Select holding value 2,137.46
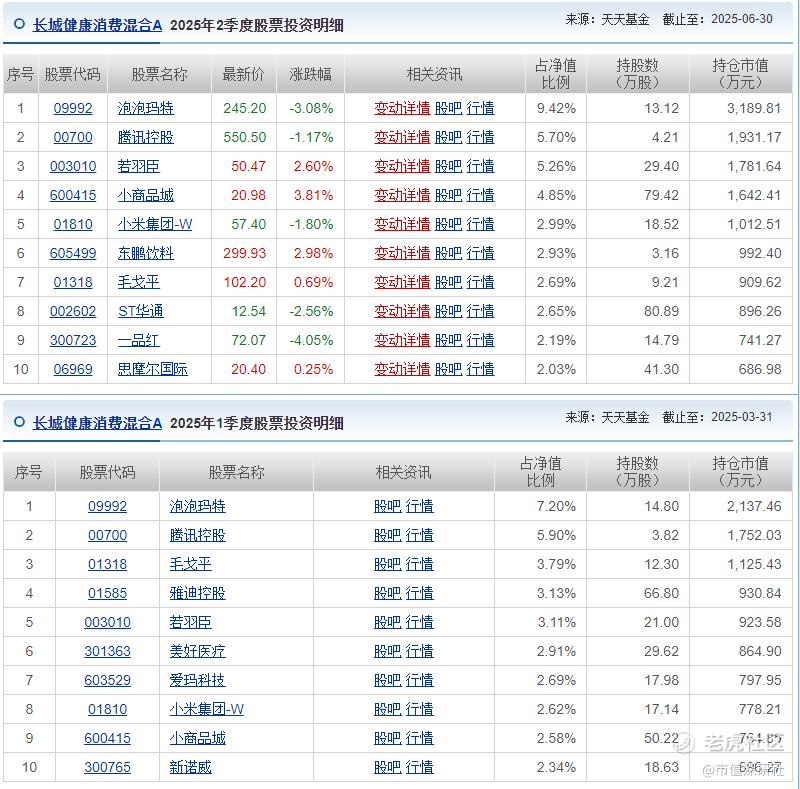 [754, 507]
